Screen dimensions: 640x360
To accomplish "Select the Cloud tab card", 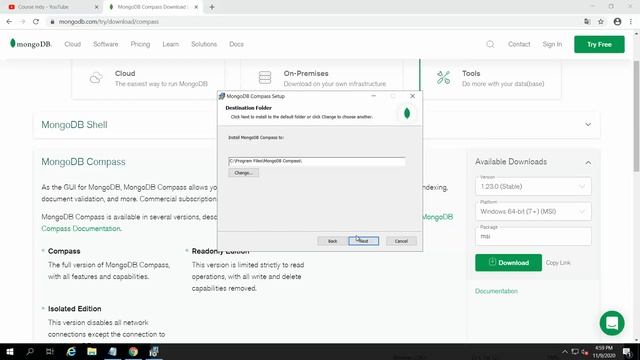I will (x=148, y=78).
